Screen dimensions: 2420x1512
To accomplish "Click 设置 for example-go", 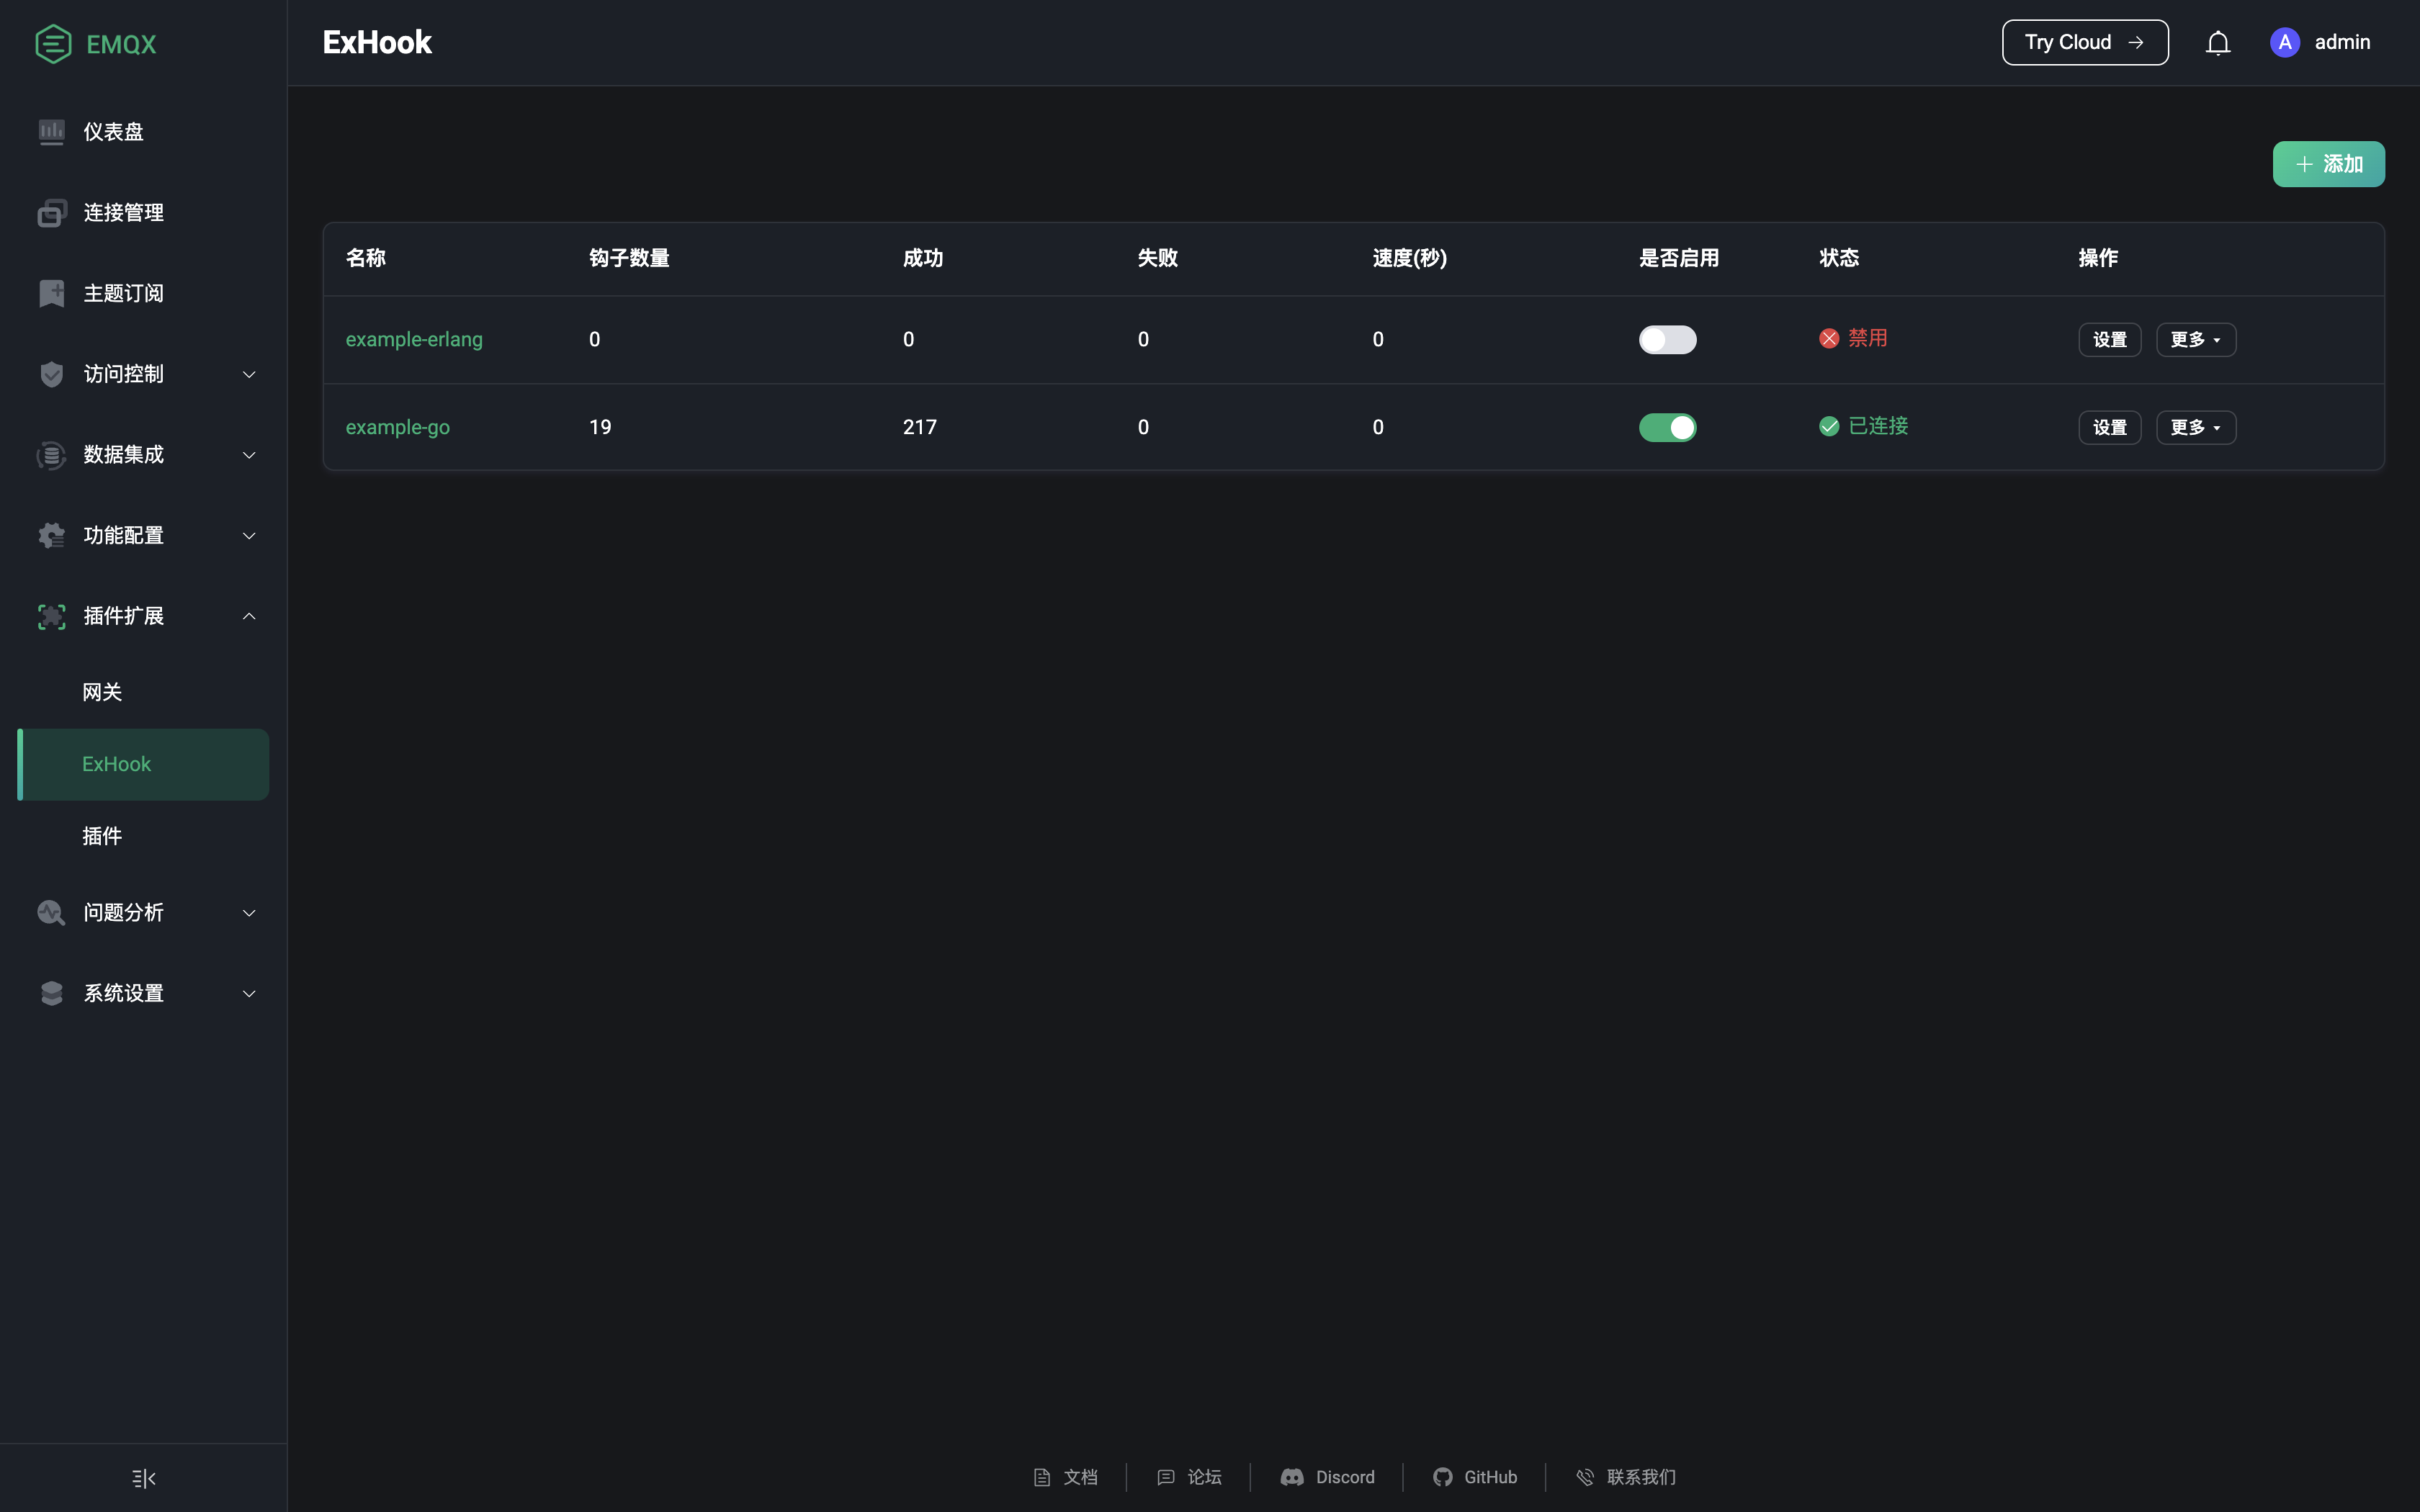I will [x=2110, y=428].
